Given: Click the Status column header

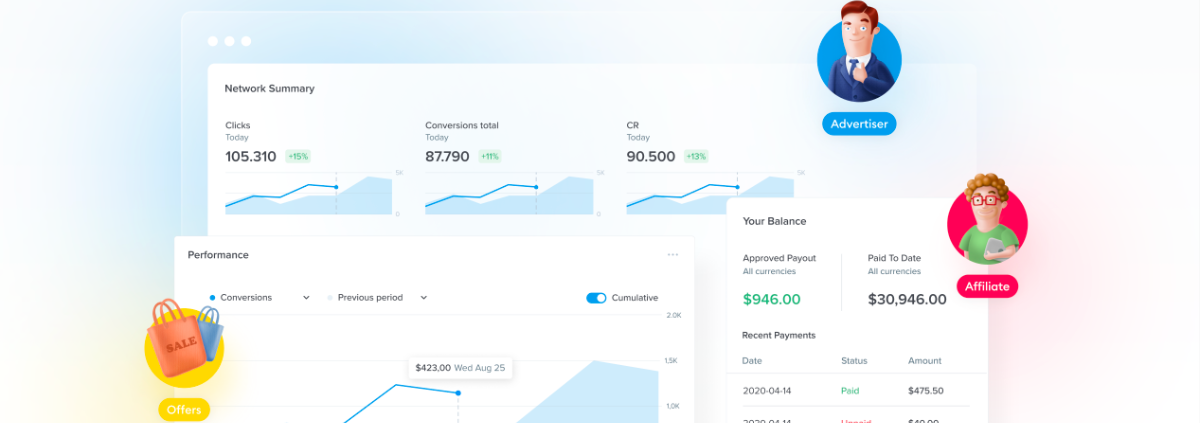Looking at the screenshot, I should [854, 361].
